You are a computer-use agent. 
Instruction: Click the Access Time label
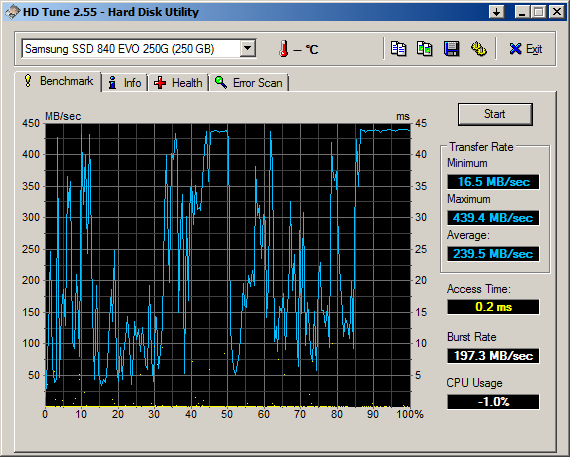coord(479,289)
